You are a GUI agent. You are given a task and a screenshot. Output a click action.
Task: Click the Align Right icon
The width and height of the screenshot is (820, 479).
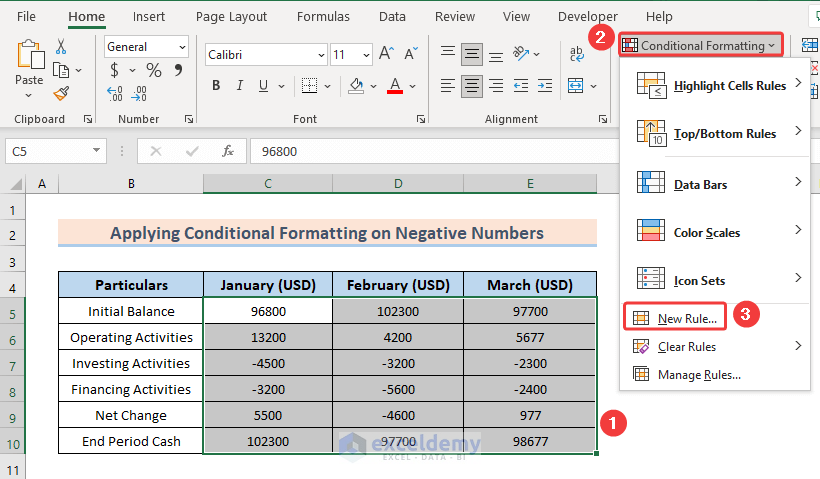[496, 86]
